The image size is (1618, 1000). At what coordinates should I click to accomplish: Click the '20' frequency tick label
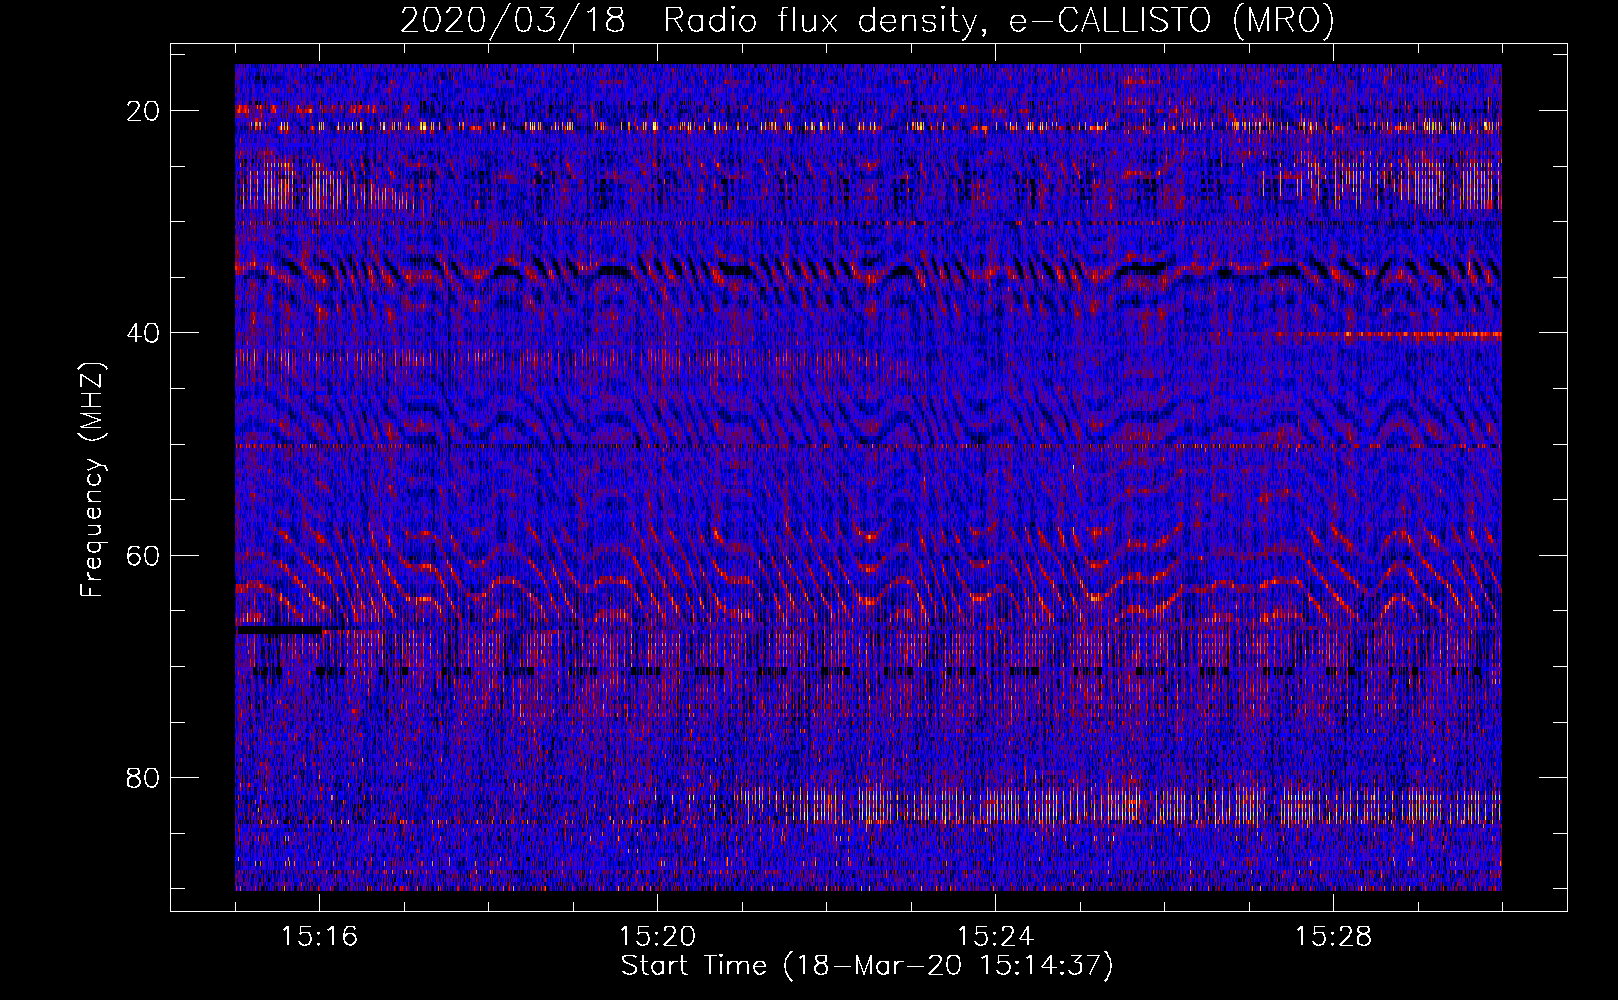point(144,111)
